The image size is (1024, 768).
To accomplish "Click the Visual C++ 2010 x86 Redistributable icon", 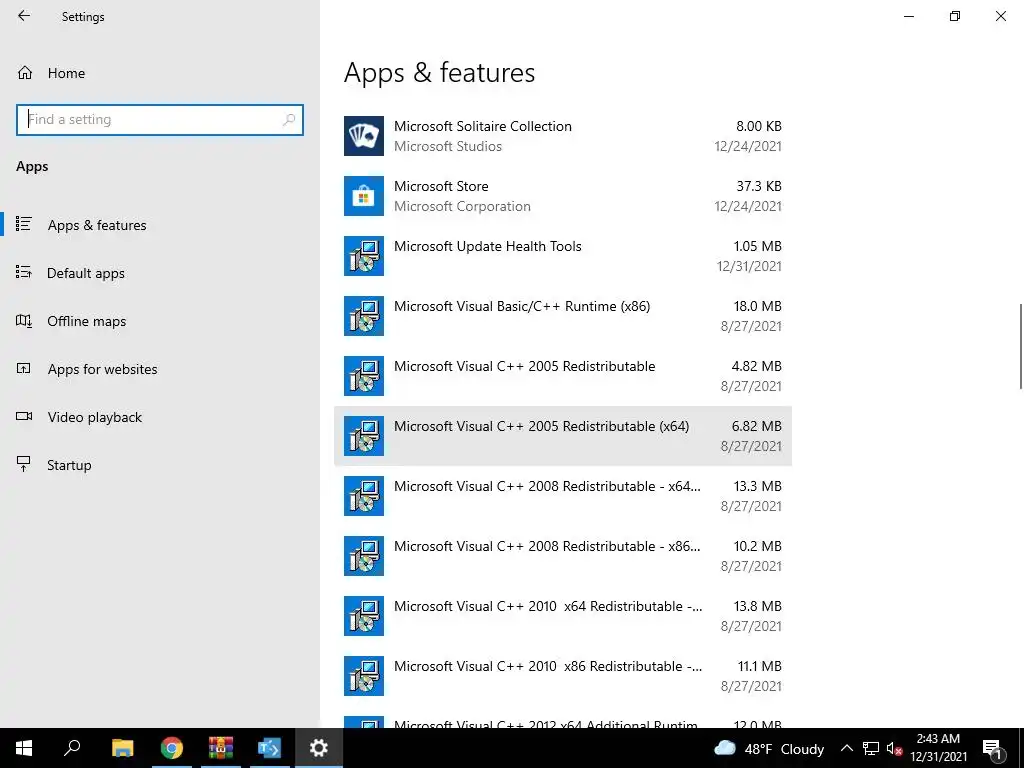I will pyautogui.click(x=364, y=677).
